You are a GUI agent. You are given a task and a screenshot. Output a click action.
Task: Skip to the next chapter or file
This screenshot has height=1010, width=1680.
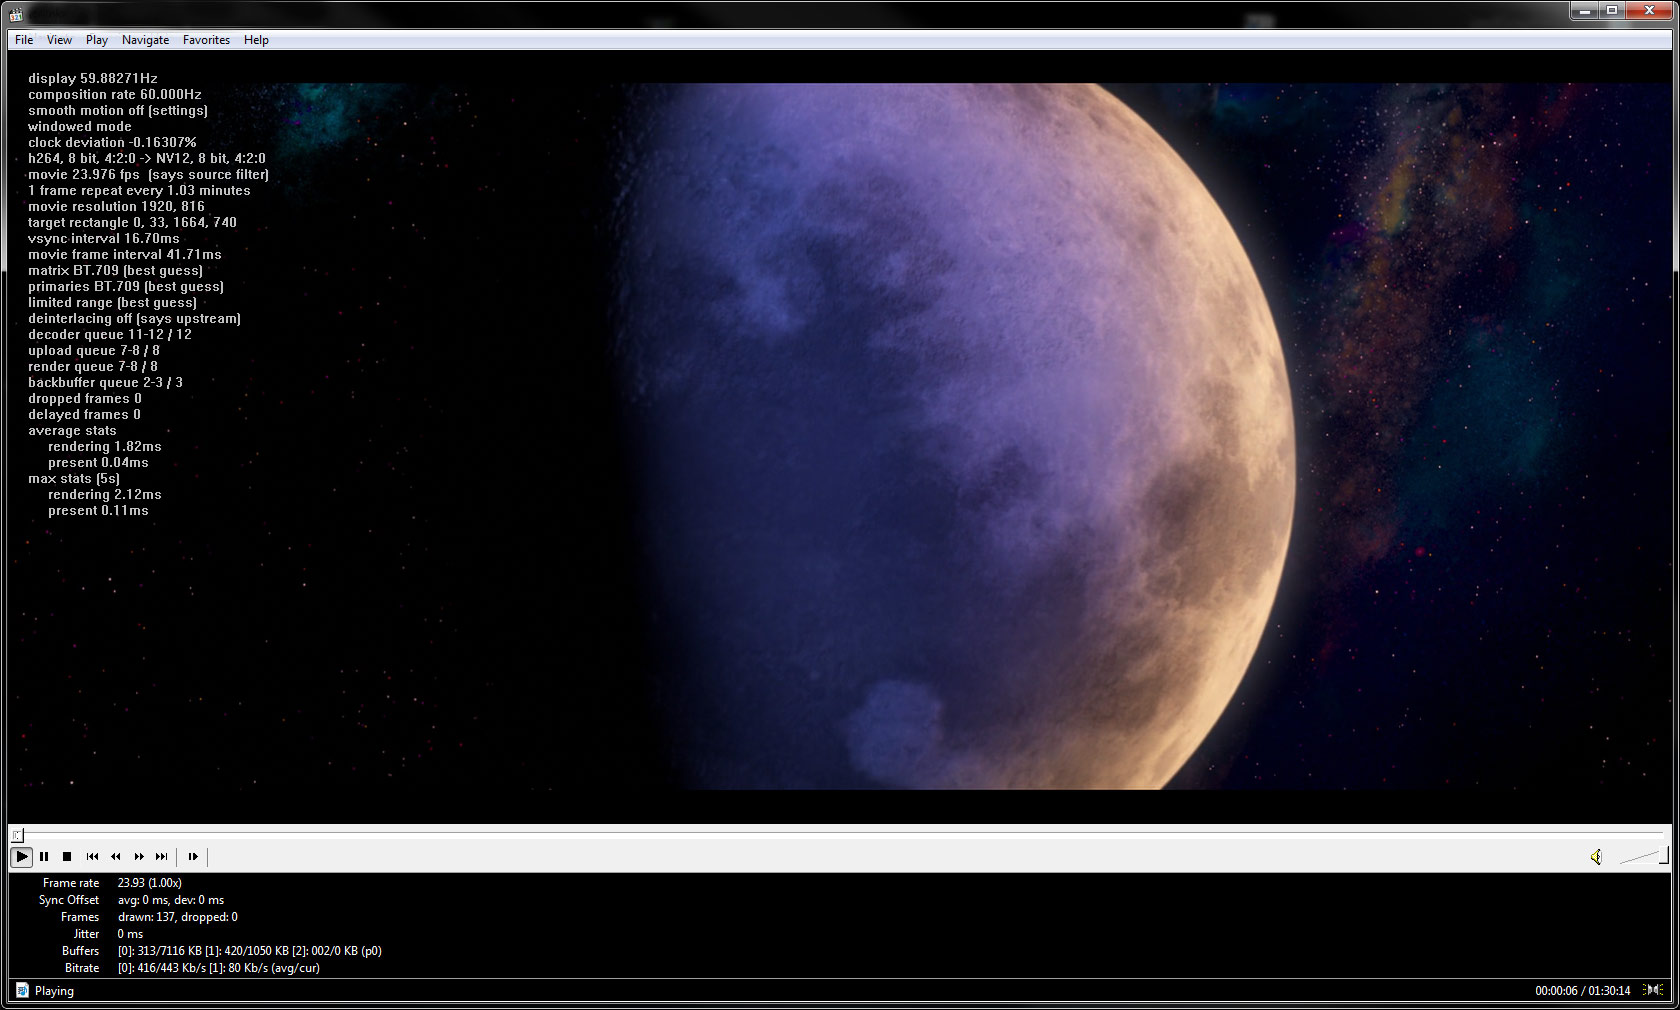point(162,857)
